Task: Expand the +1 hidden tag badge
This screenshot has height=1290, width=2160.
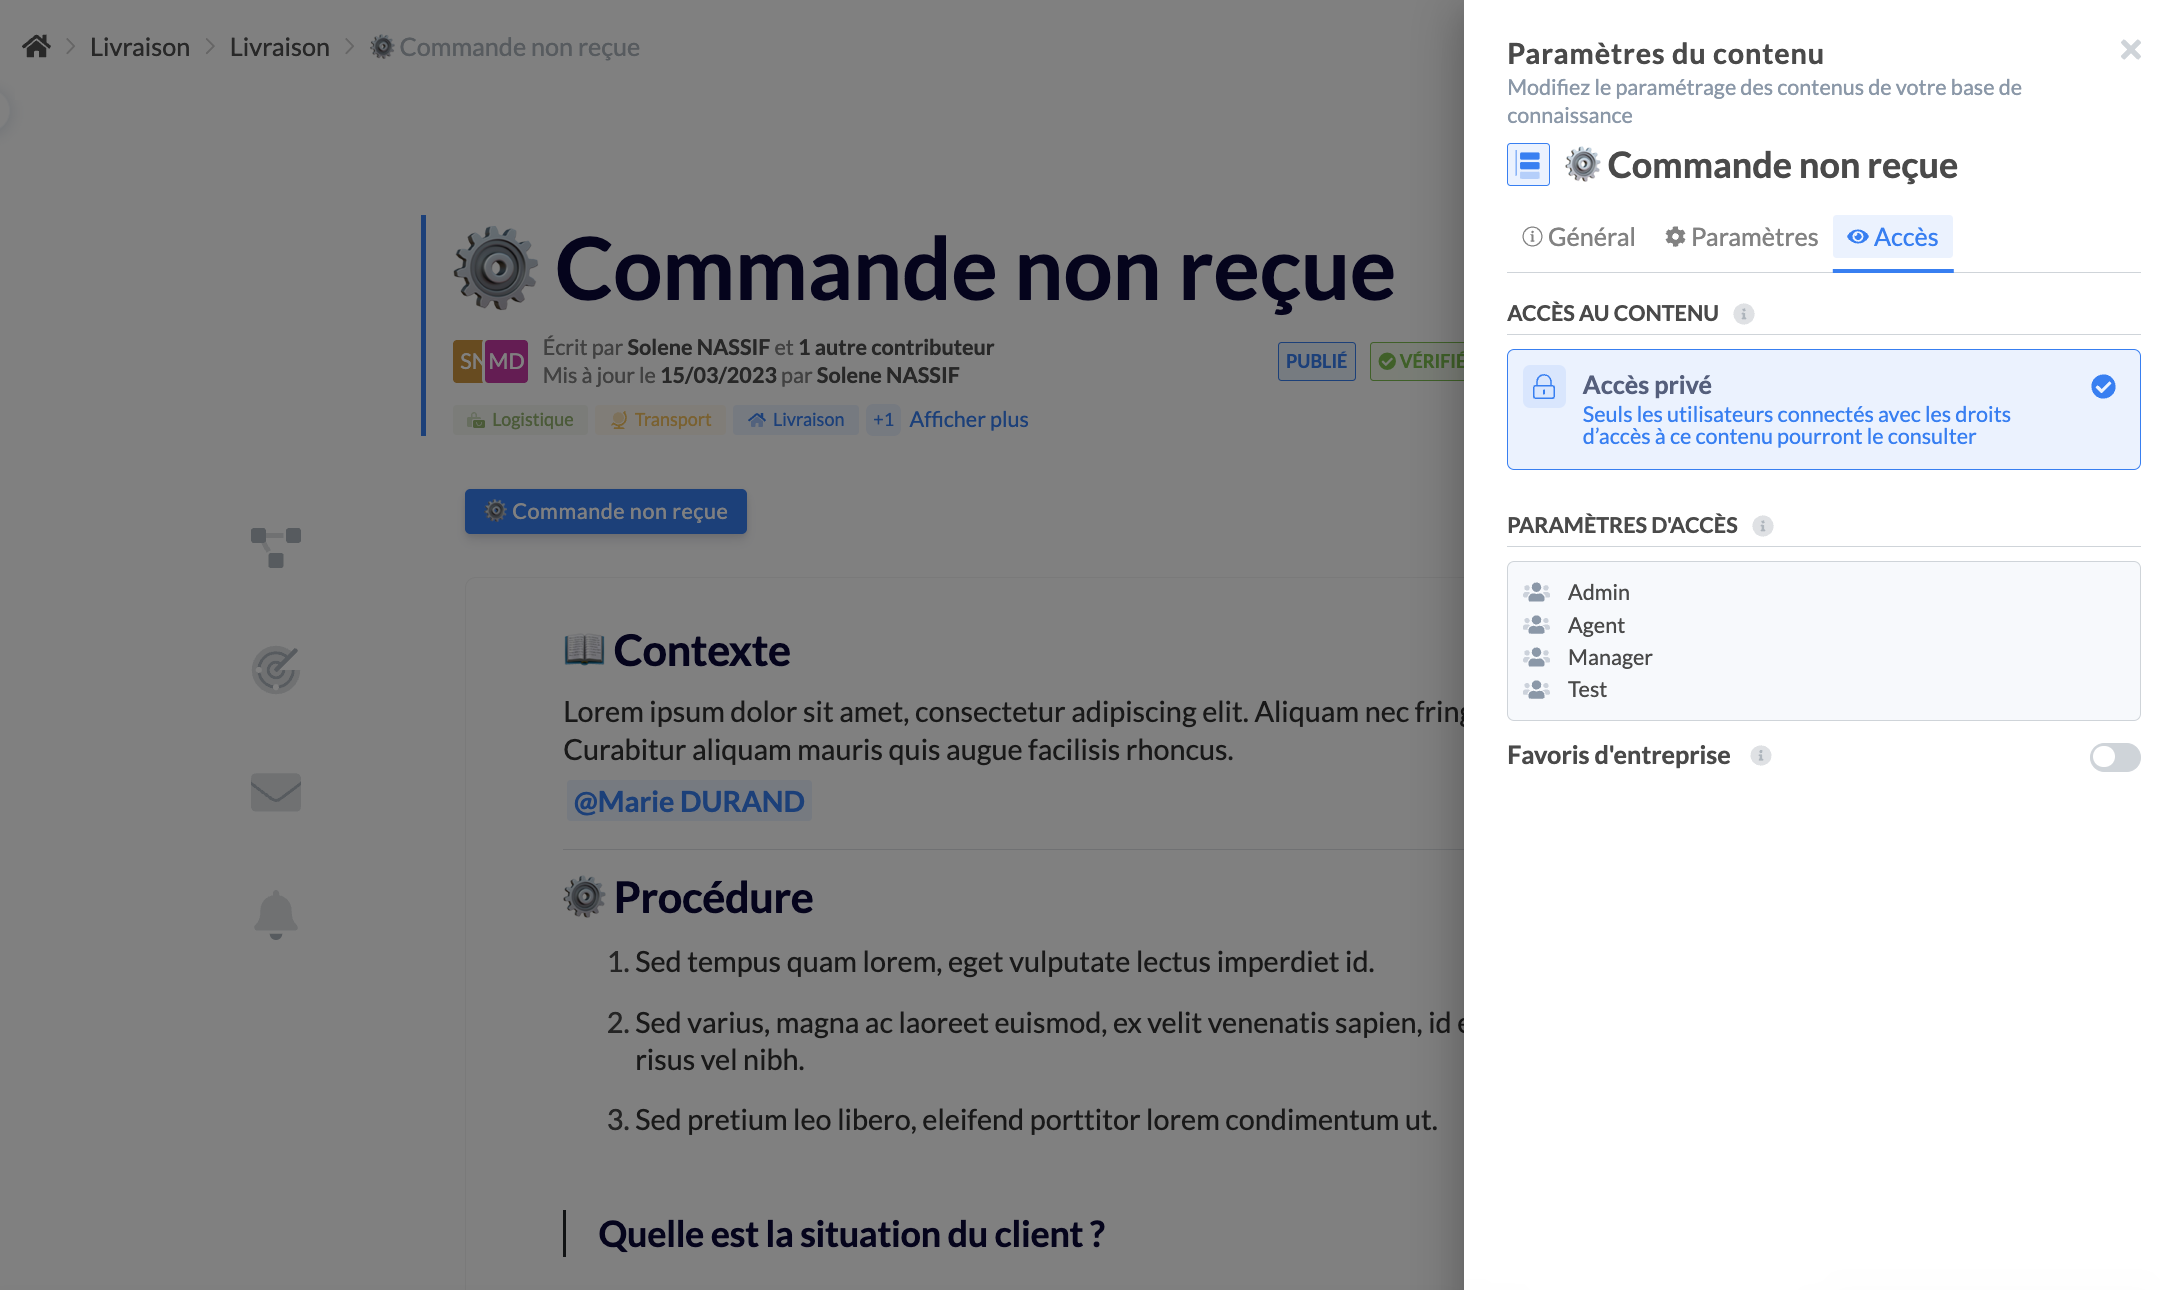Action: [x=883, y=420]
